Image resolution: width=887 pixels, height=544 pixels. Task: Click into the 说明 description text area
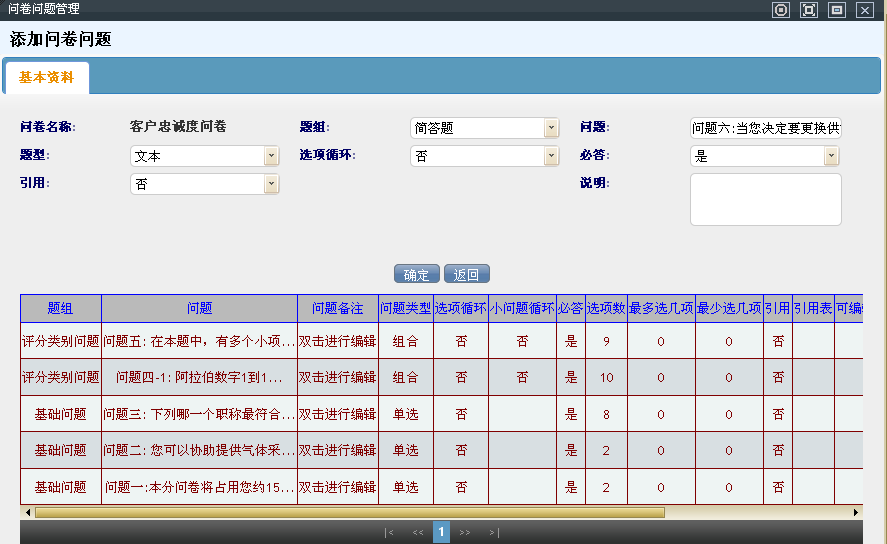pyautogui.click(x=765, y=199)
